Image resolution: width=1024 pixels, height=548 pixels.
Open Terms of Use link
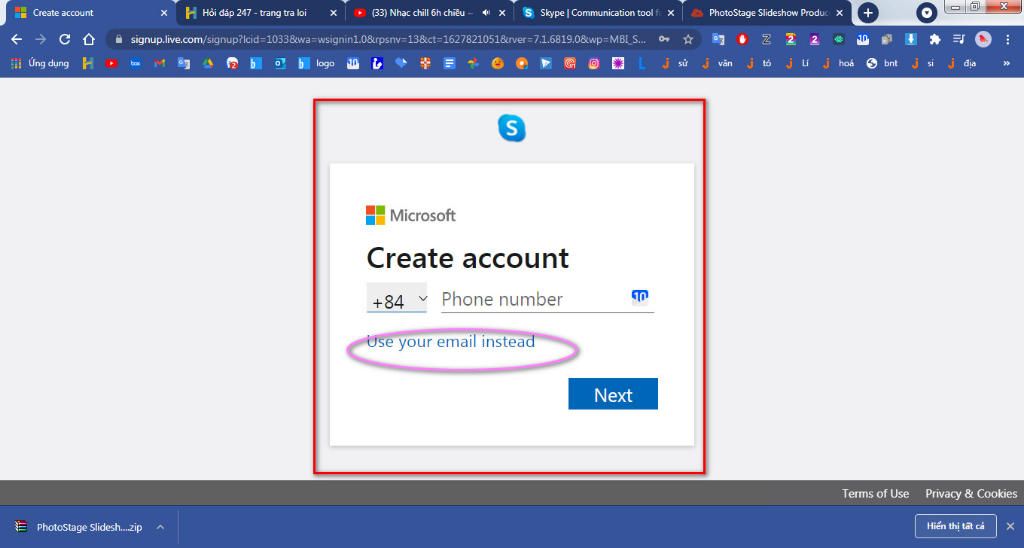coord(874,494)
